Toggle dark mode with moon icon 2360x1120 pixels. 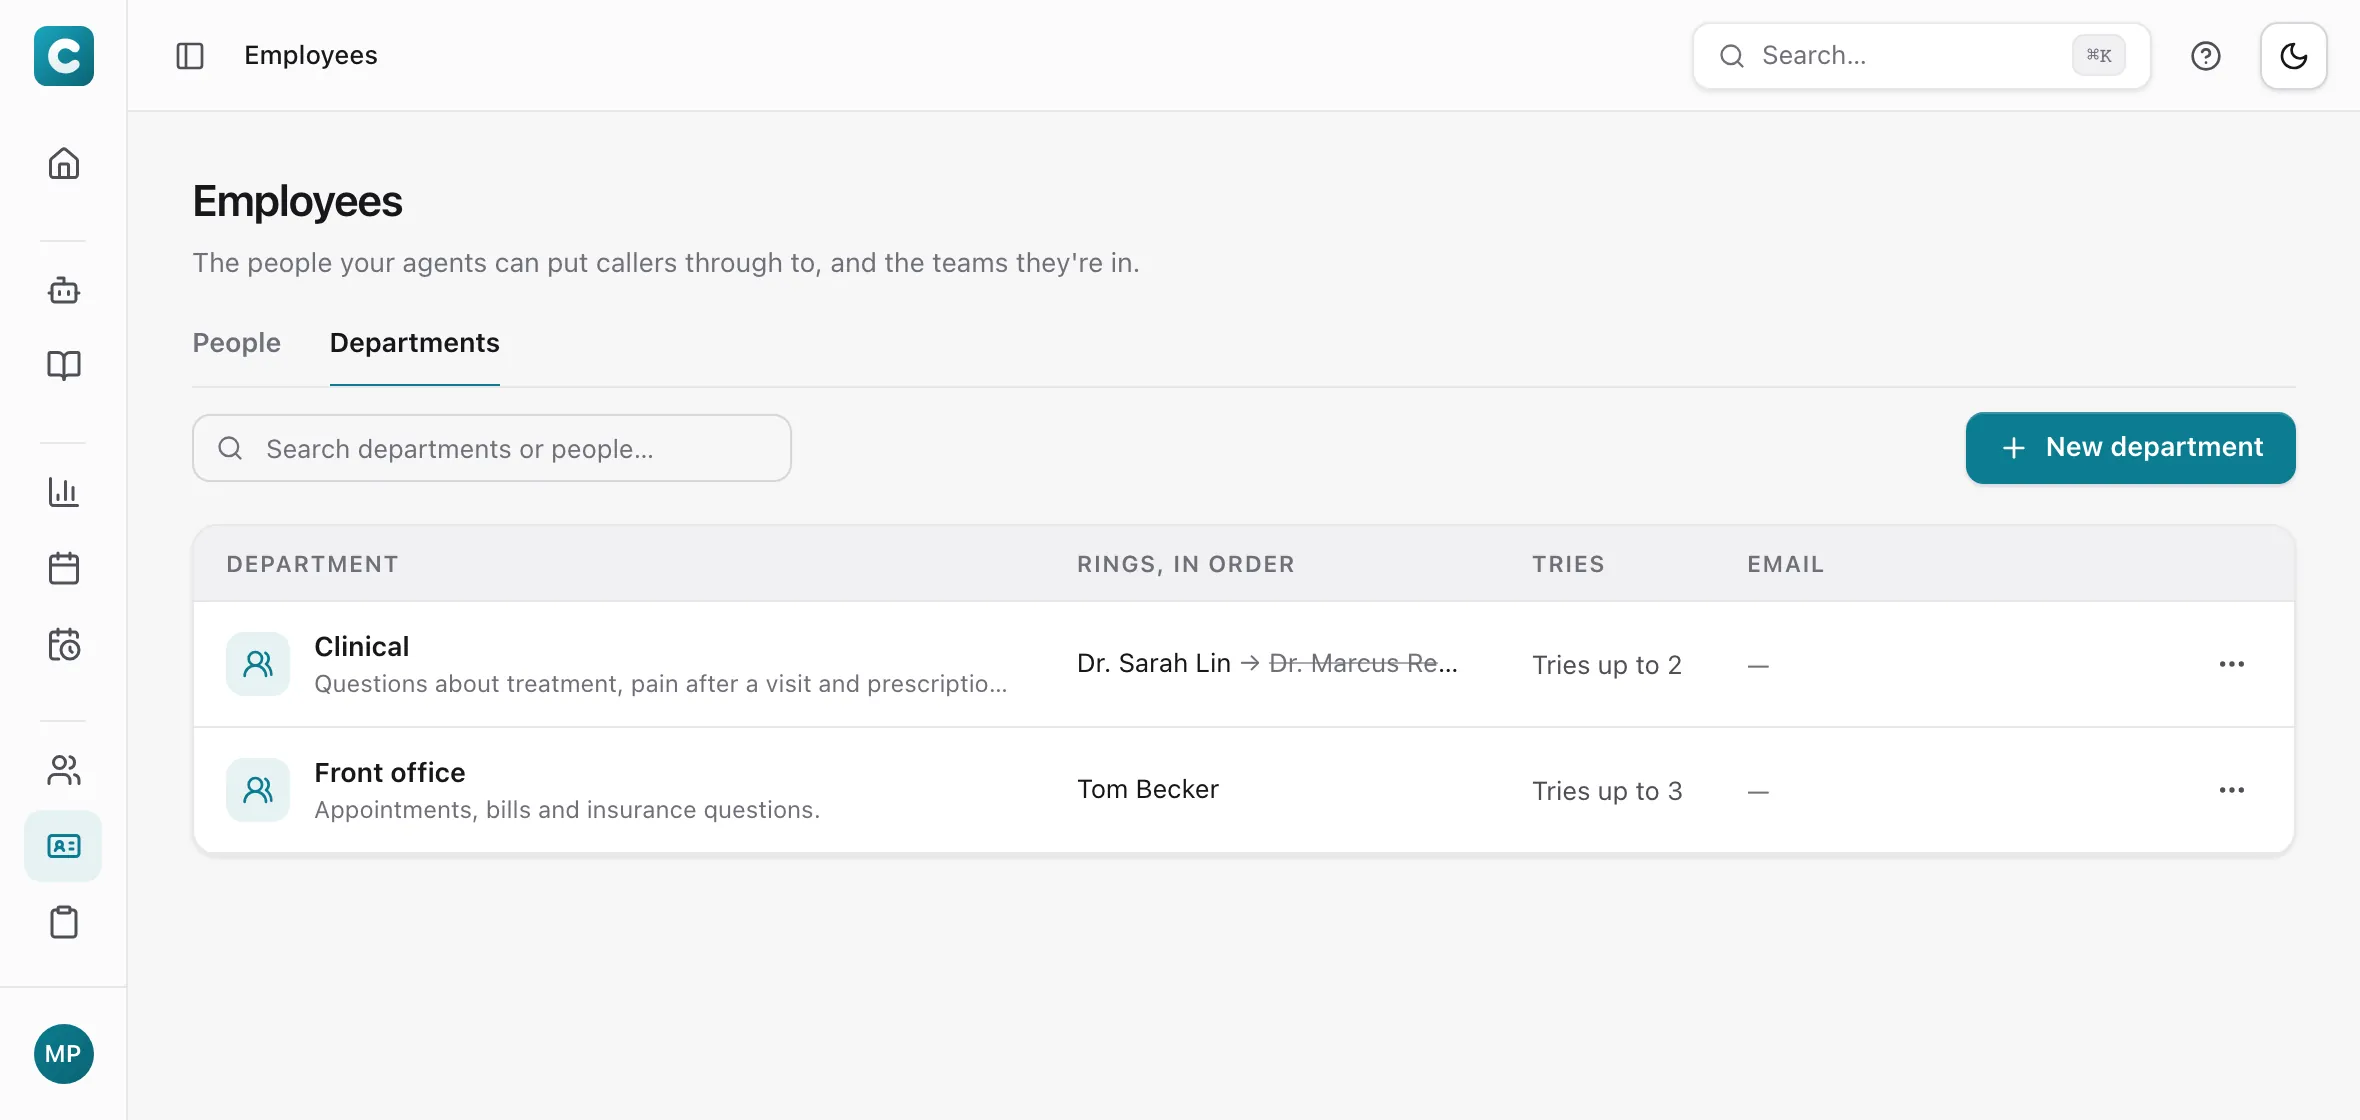pyautogui.click(x=2294, y=56)
